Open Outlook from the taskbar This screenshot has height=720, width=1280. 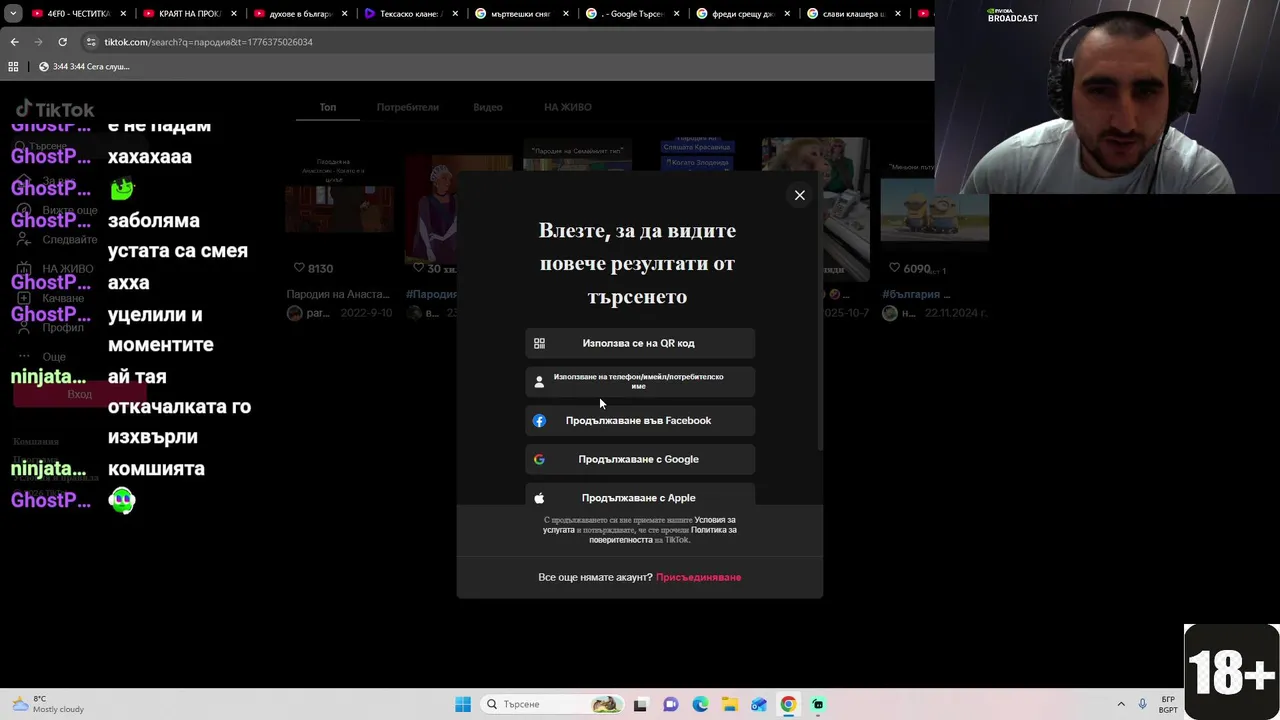click(759, 704)
